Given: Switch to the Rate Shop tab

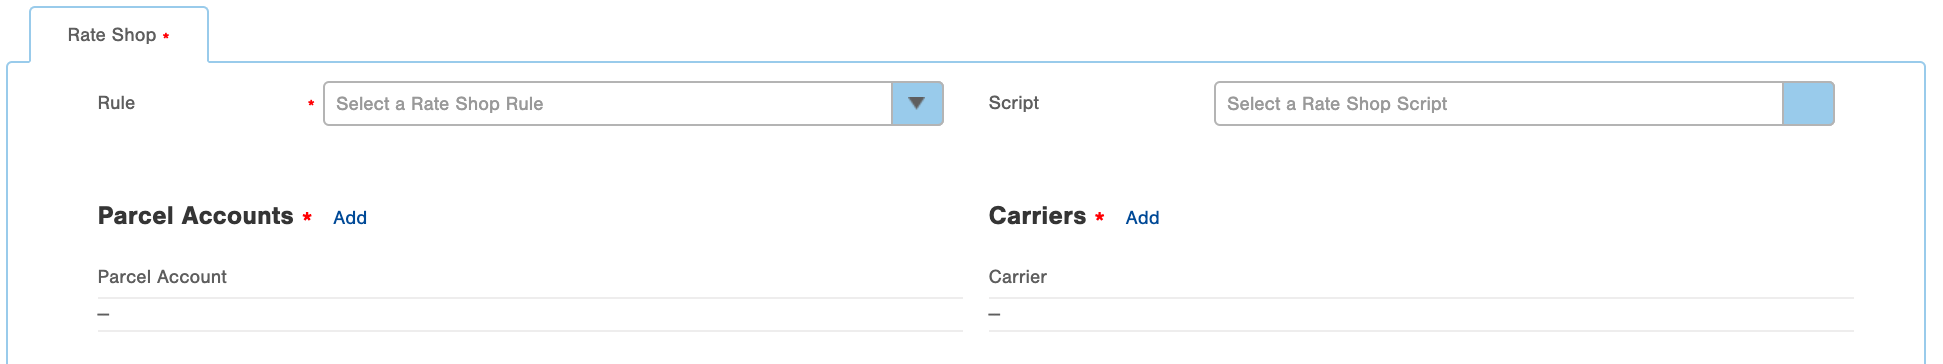Looking at the screenshot, I should [119, 35].
